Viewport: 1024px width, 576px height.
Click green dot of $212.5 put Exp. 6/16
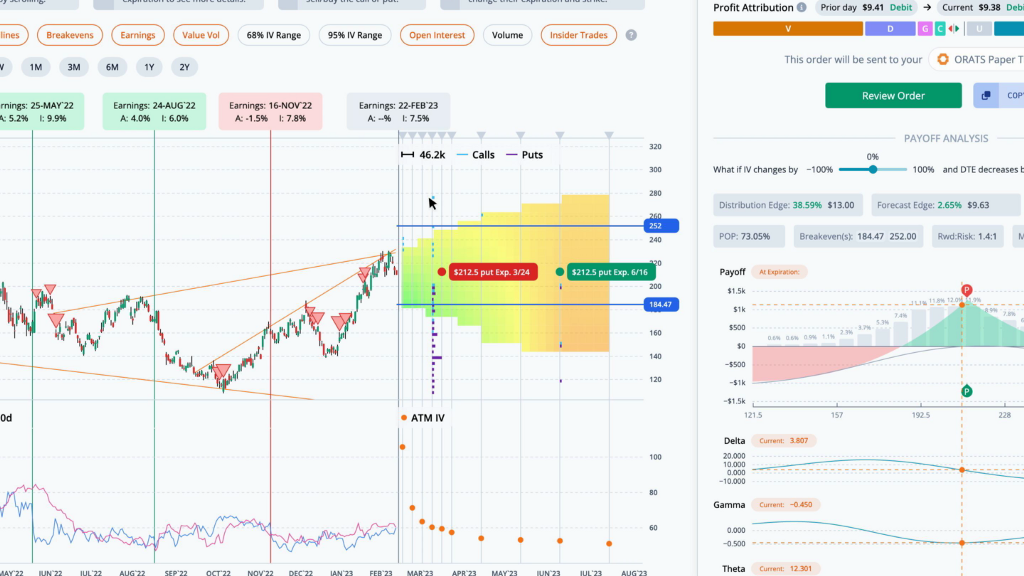point(560,272)
